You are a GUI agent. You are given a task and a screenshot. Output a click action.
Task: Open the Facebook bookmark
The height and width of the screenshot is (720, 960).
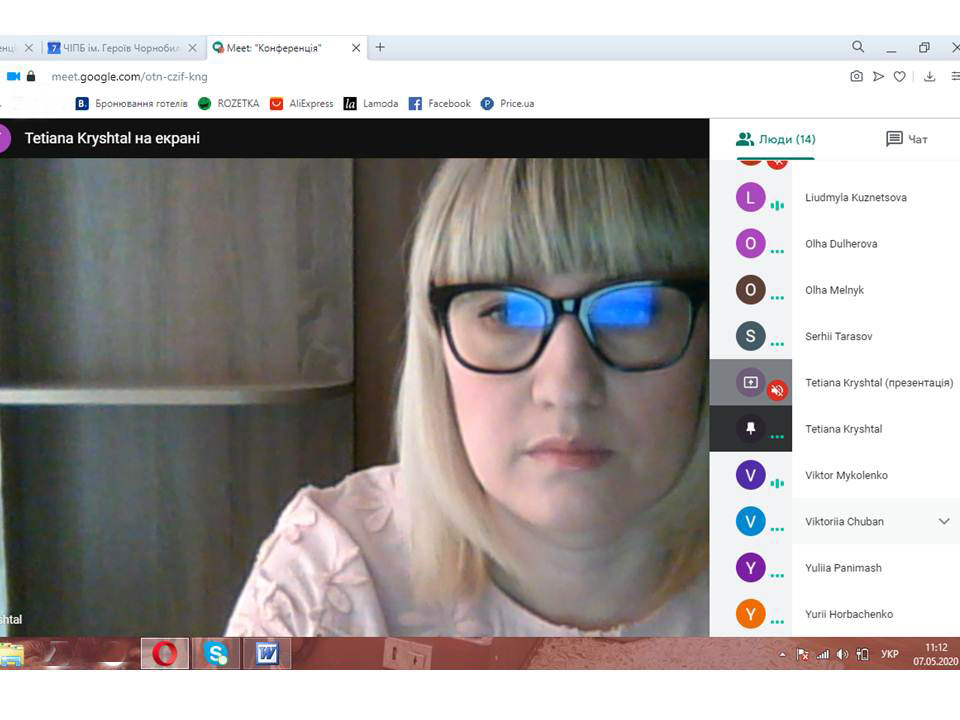[440, 103]
